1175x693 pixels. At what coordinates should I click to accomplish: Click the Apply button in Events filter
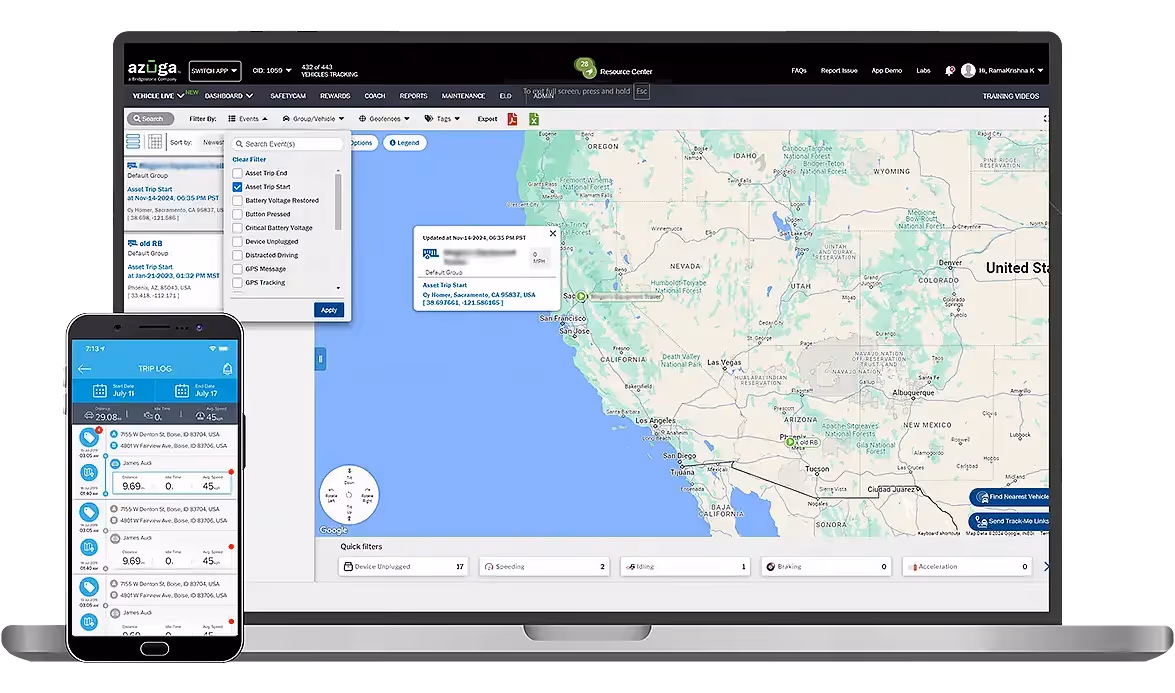(x=329, y=310)
